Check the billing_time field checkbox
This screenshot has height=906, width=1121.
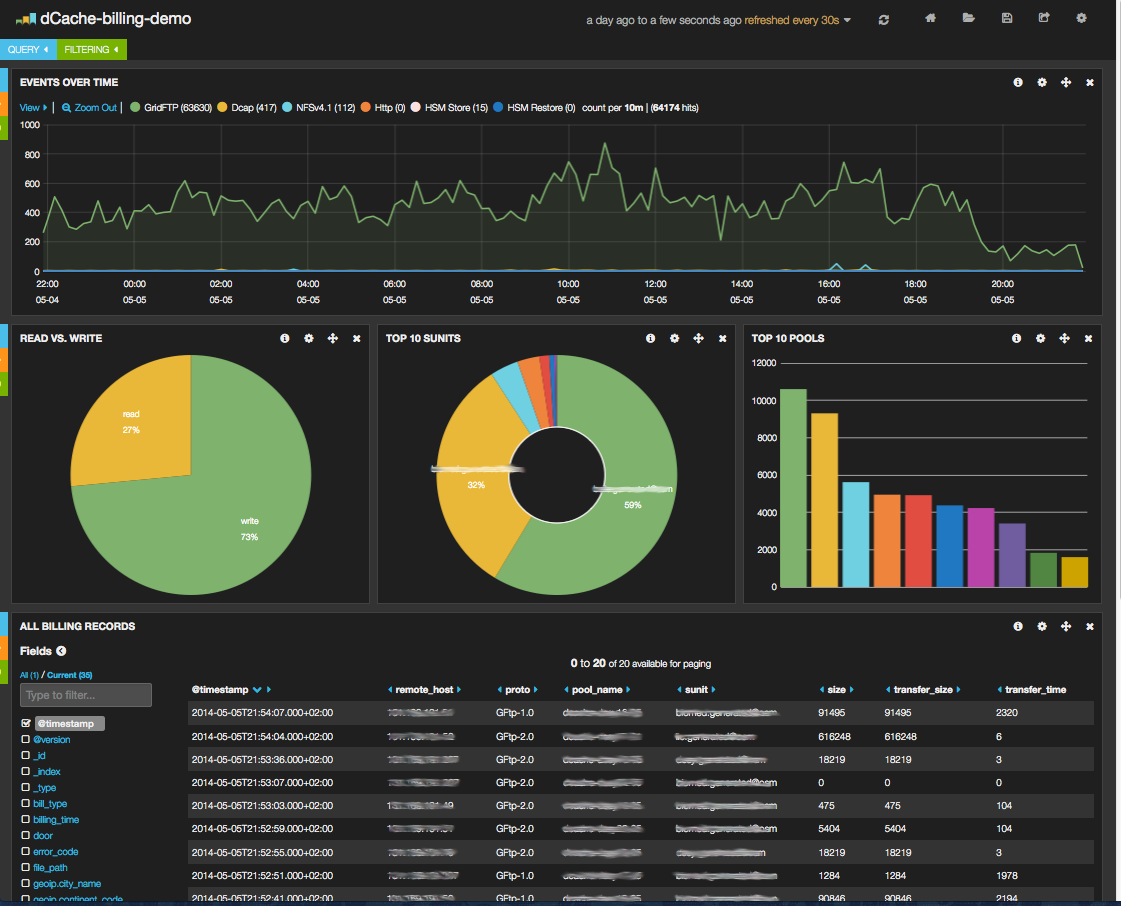[x=26, y=819]
